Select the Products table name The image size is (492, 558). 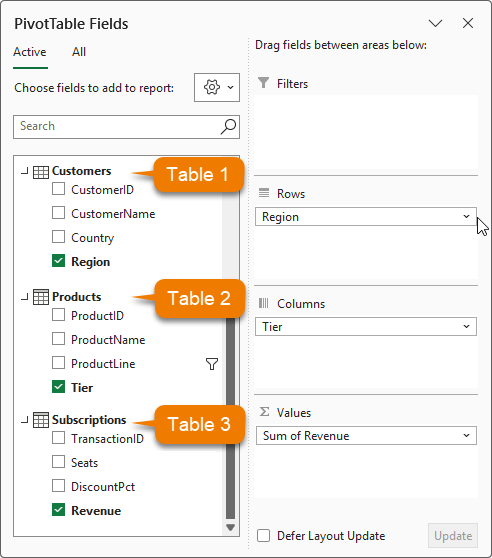pyautogui.click(x=76, y=297)
